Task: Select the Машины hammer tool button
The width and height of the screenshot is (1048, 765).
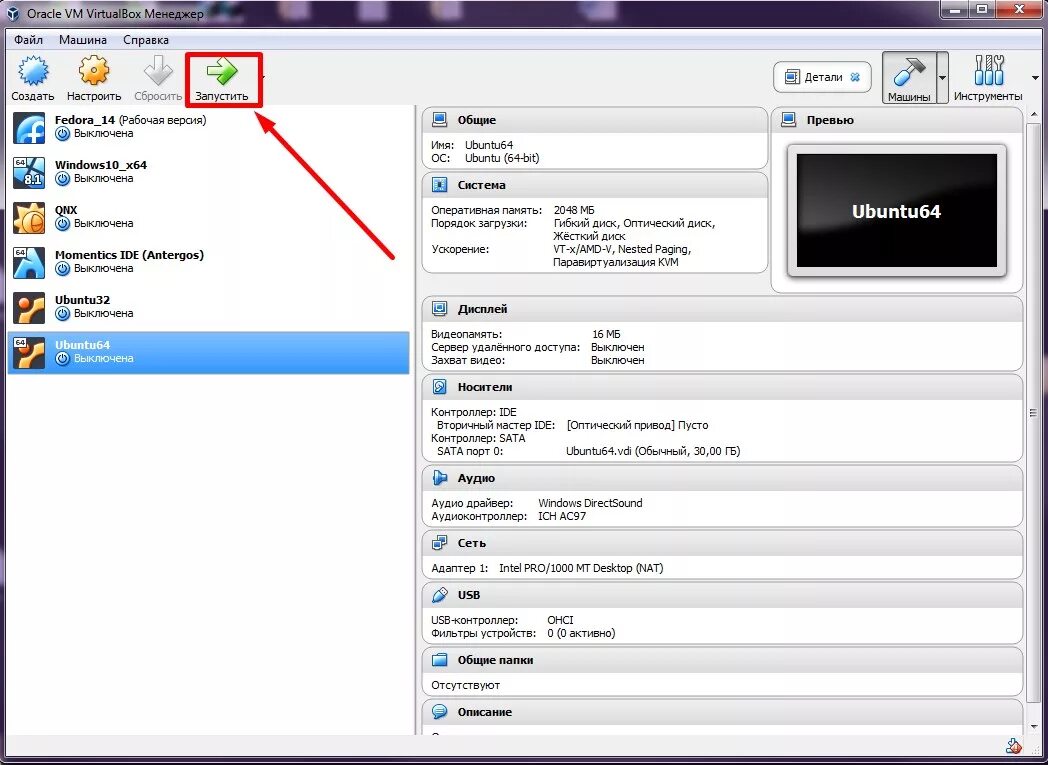Action: click(x=908, y=78)
